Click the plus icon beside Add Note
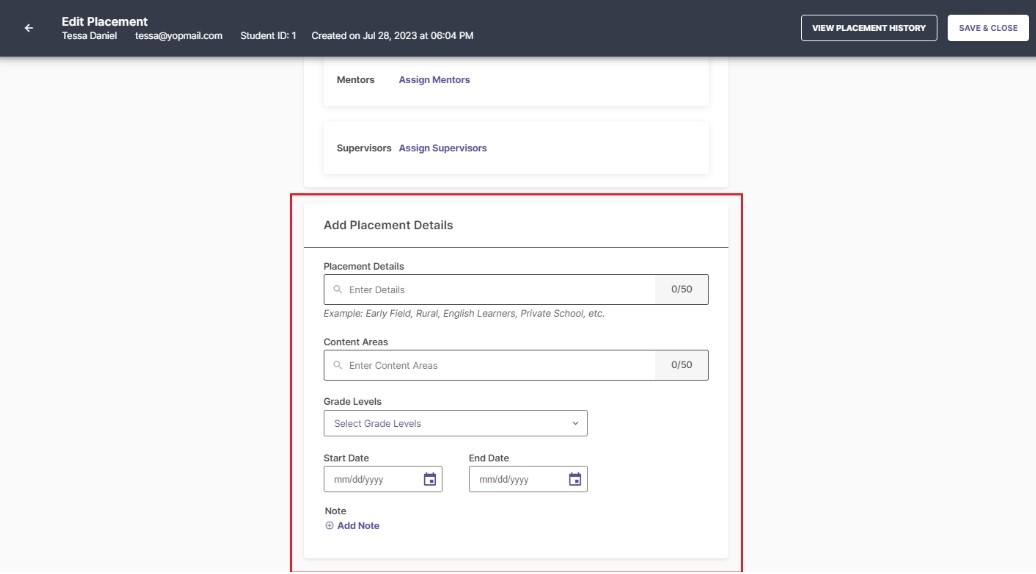This screenshot has width=1036, height=574. [330, 526]
